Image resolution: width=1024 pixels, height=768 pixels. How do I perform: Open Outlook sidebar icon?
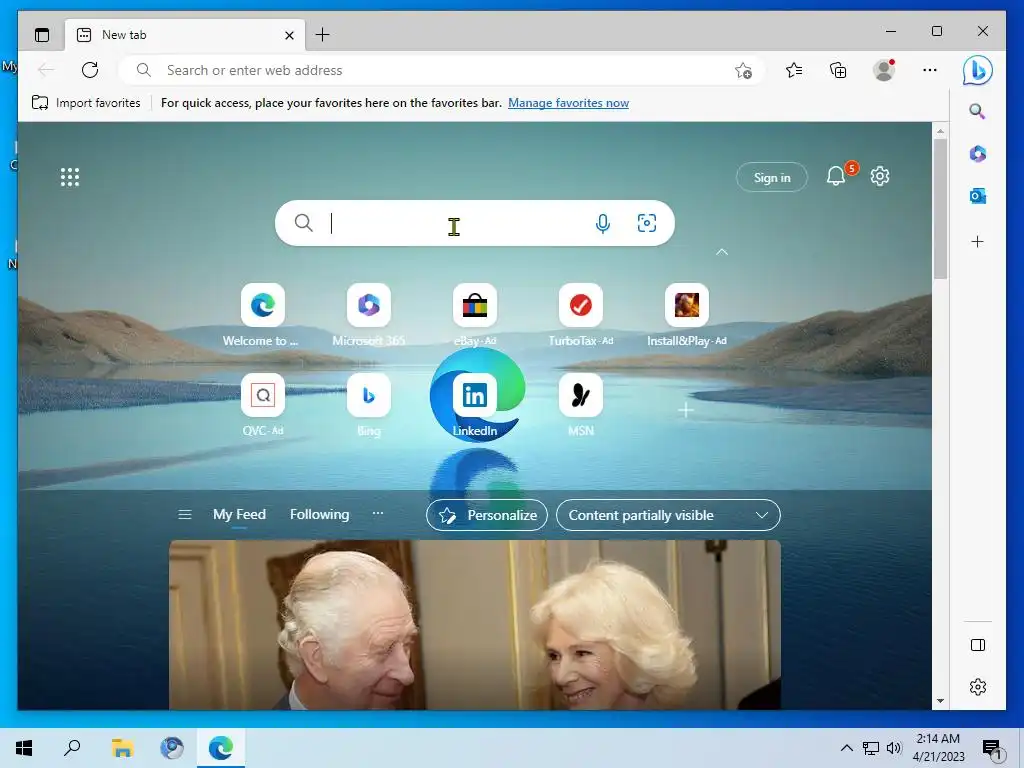coord(978,196)
